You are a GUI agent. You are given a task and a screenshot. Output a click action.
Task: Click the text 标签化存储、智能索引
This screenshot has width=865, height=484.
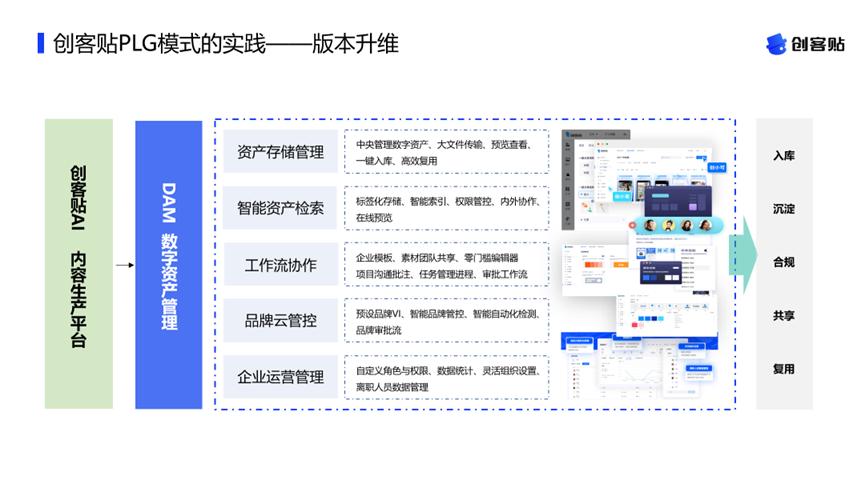[402, 201]
